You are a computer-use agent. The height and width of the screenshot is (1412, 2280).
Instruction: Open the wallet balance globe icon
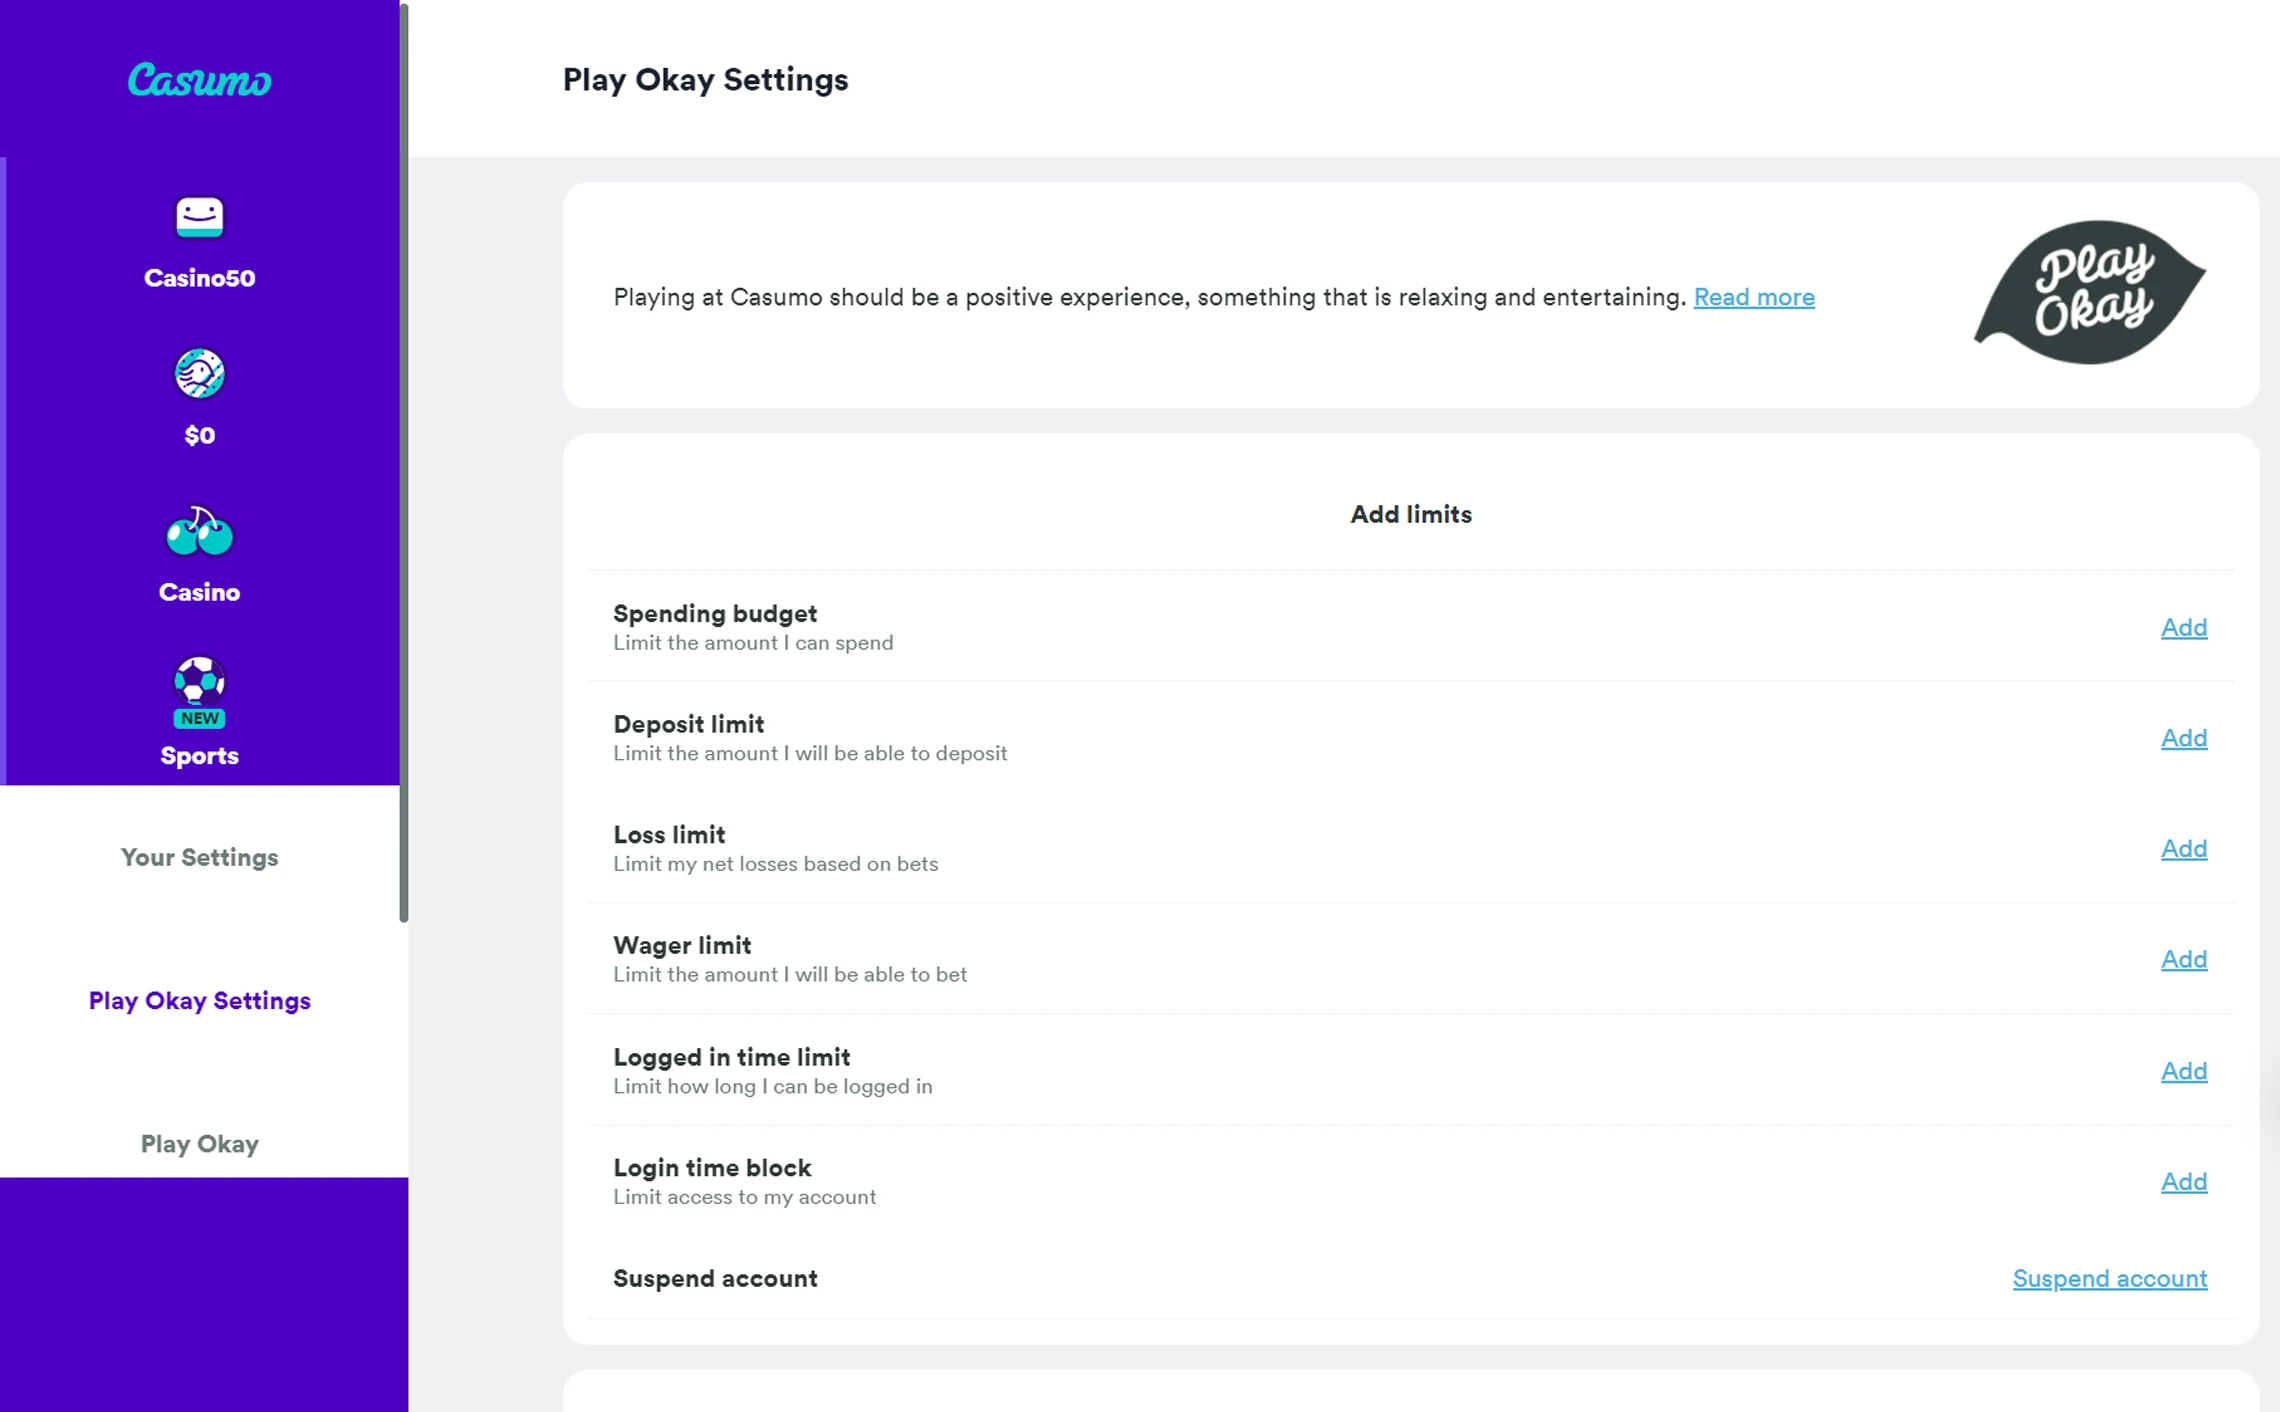pyautogui.click(x=199, y=373)
